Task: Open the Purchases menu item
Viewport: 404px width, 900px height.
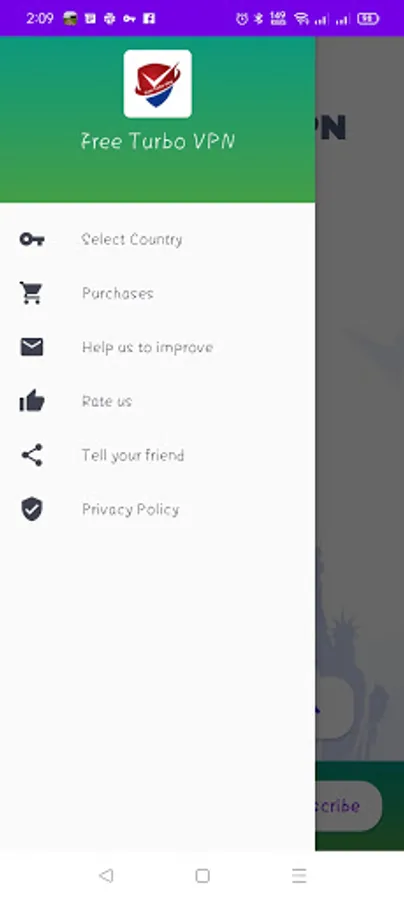Action: tap(157, 293)
